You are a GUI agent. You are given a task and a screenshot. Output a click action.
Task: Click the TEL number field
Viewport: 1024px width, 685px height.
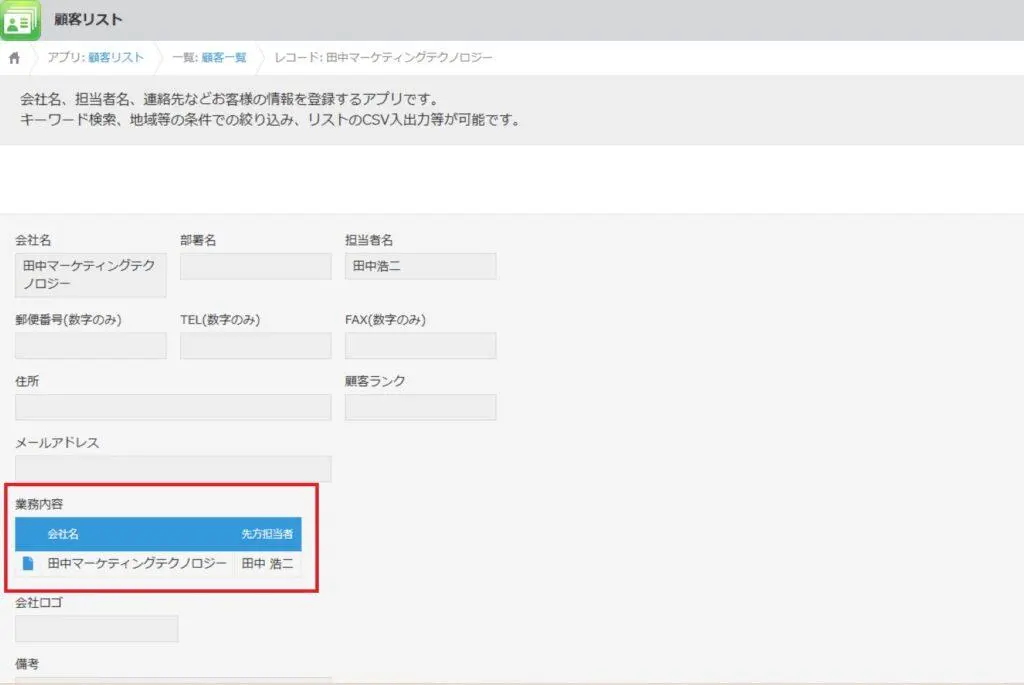point(255,346)
